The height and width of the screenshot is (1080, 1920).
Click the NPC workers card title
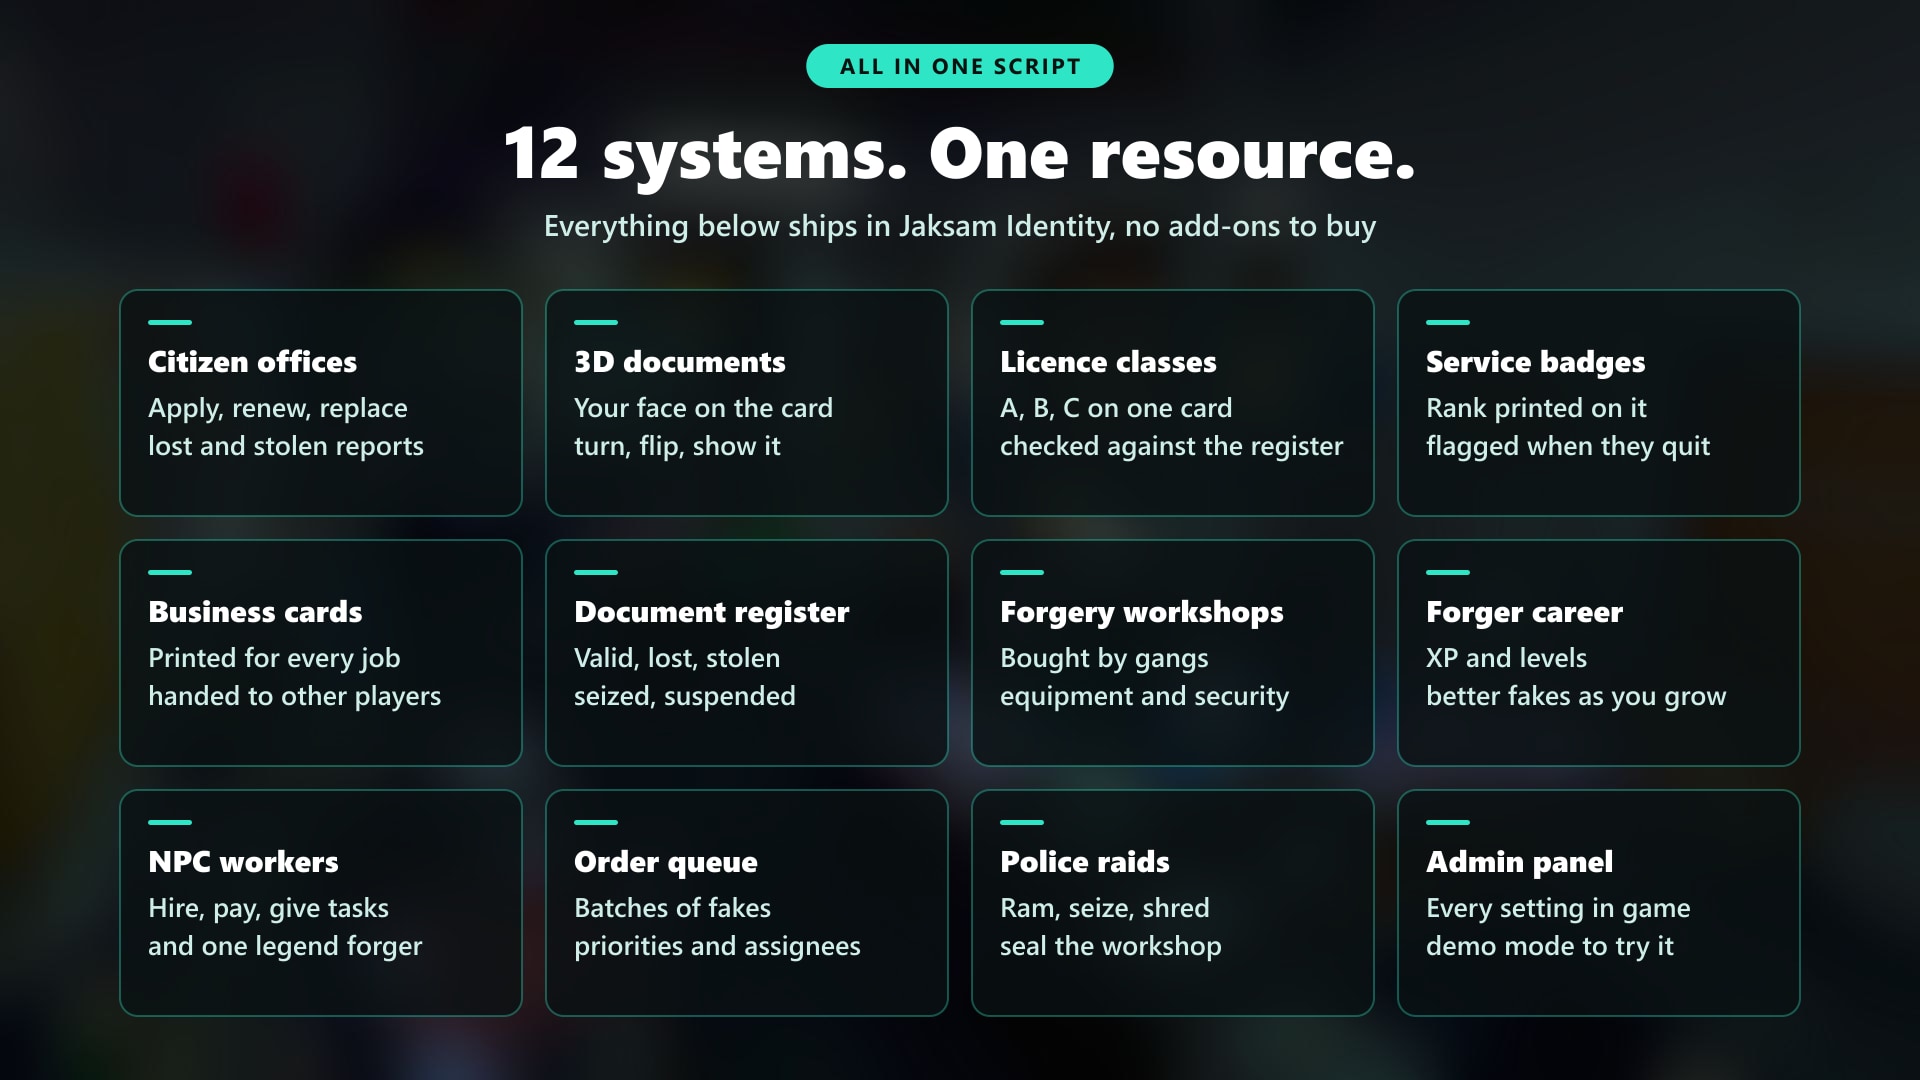(x=243, y=862)
